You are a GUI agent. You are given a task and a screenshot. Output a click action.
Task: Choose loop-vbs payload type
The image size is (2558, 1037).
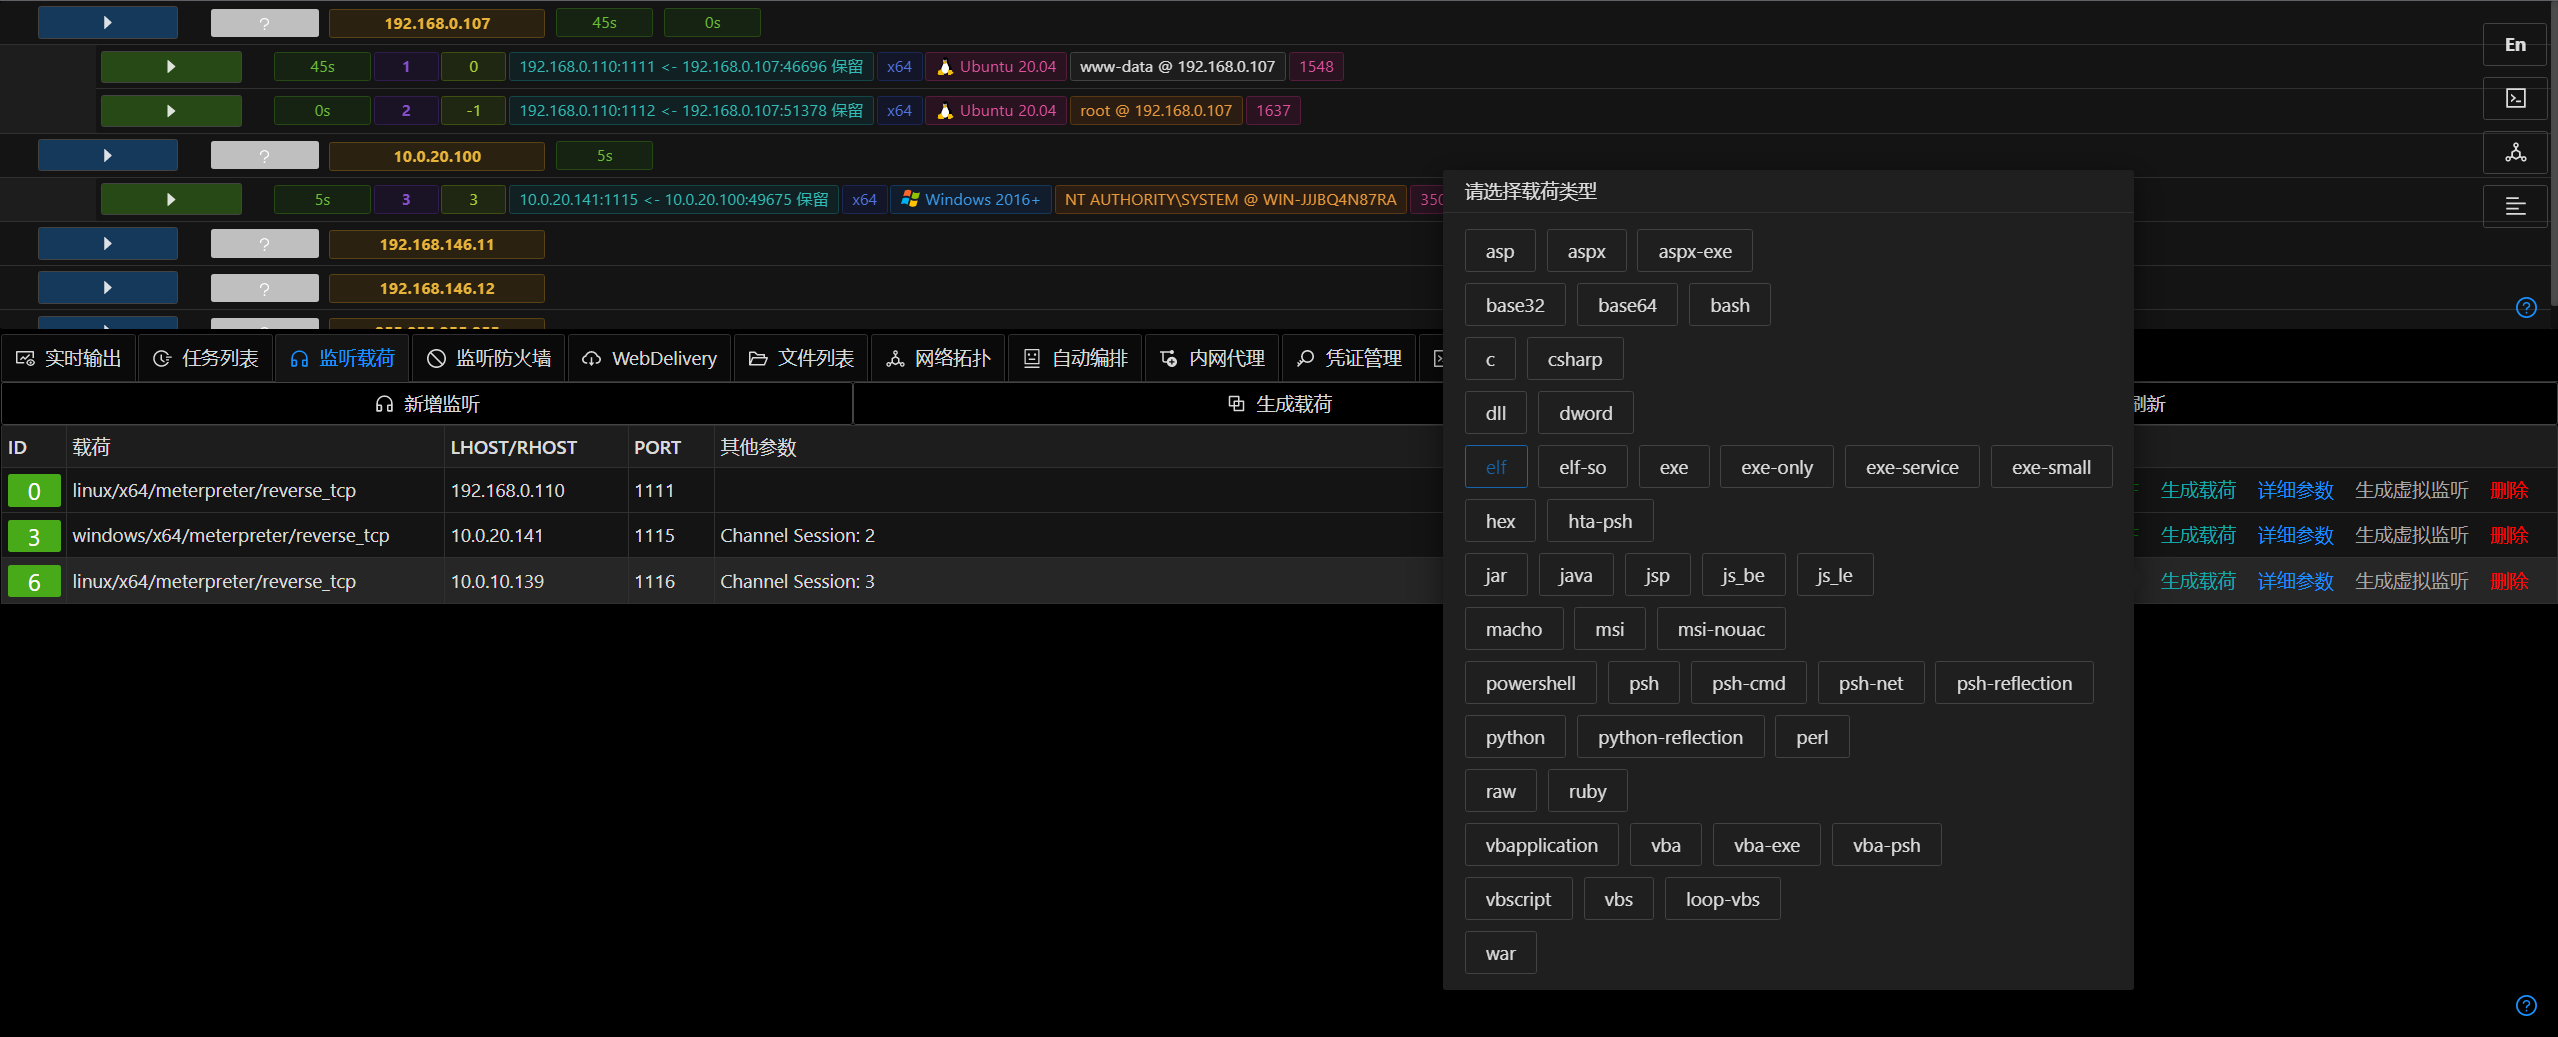[x=1722, y=899]
